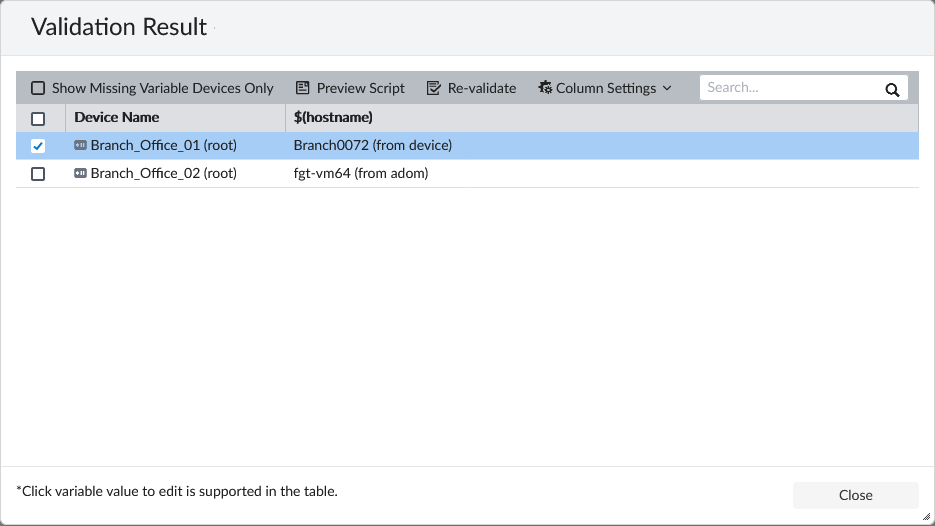
Task: Click the resize grip in dialog corner
Action: (926, 517)
